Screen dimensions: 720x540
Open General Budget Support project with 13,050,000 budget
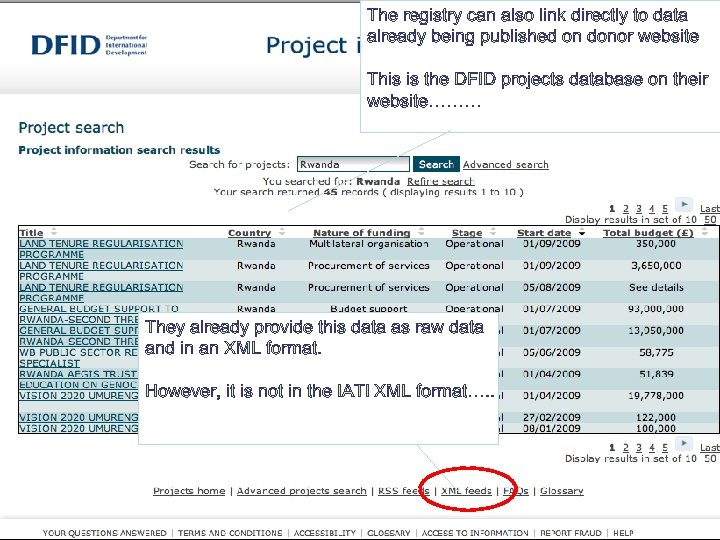click(79, 336)
